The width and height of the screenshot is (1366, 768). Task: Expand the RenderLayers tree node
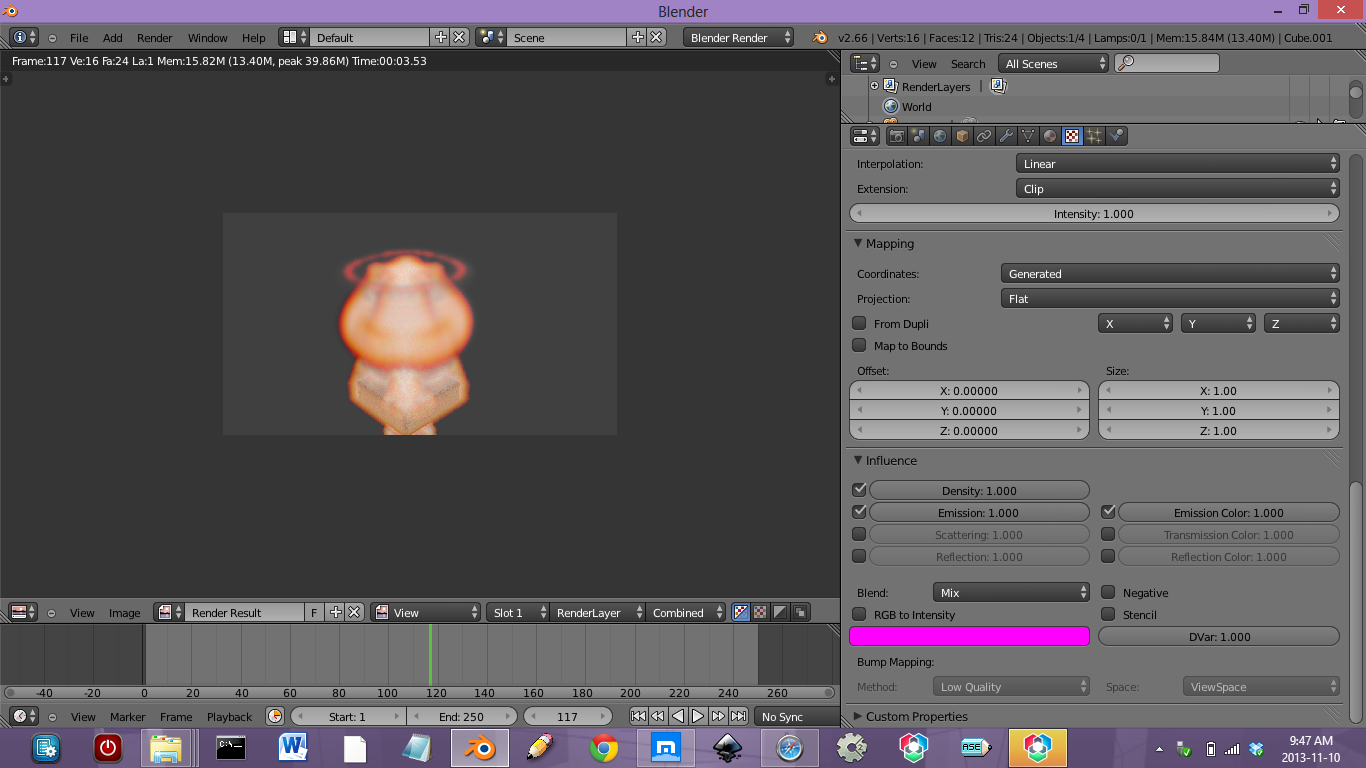(x=874, y=87)
